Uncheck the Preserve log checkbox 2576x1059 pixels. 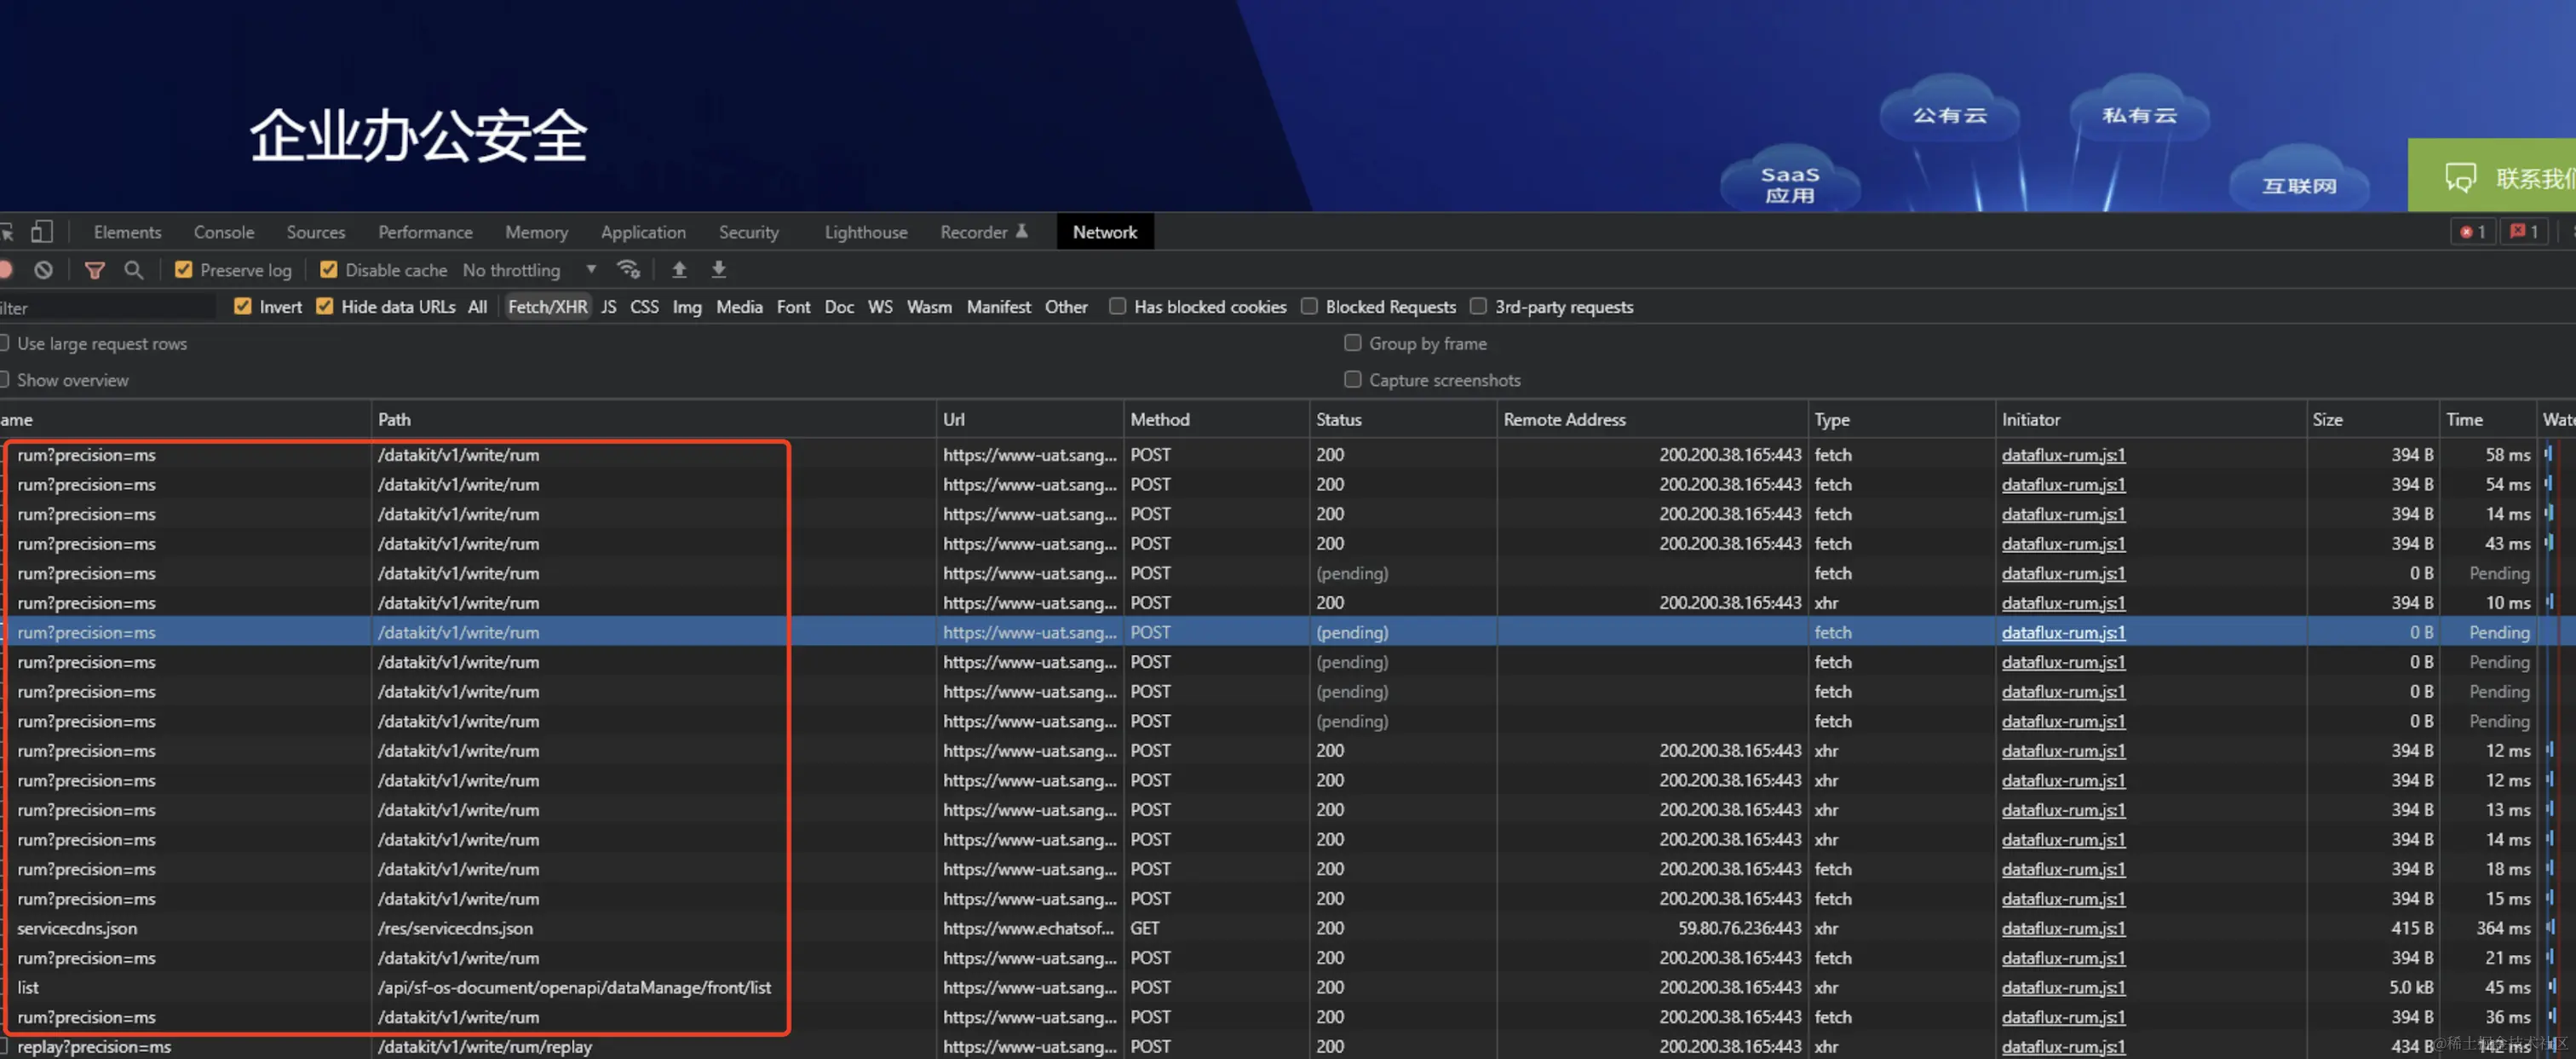[x=184, y=270]
